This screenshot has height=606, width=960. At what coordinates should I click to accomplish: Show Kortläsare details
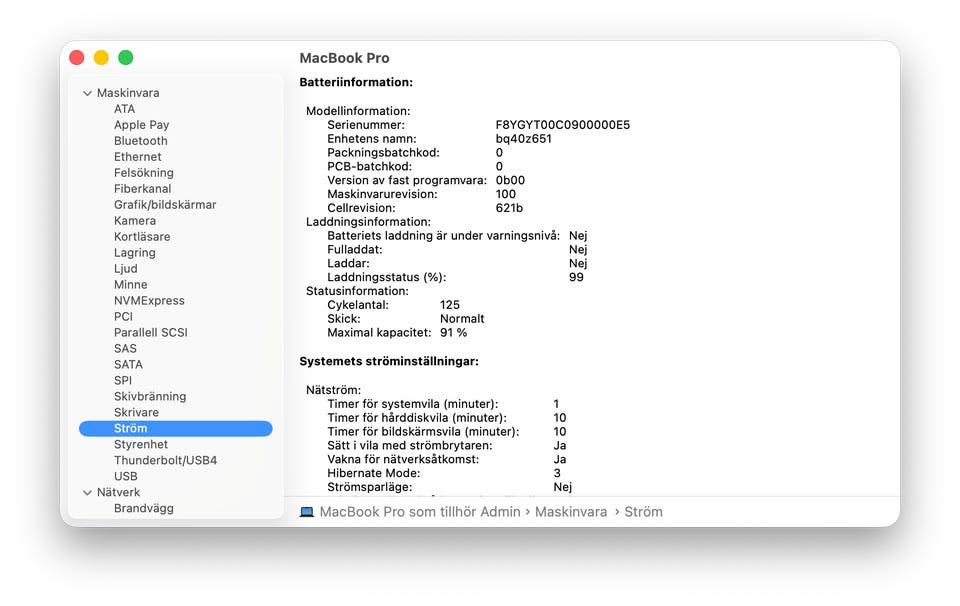tap(142, 236)
